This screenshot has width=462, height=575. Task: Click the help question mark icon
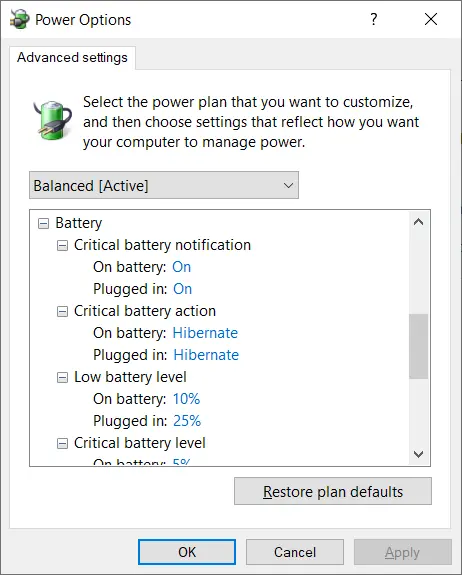pyautogui.click(x=373, y=19)
